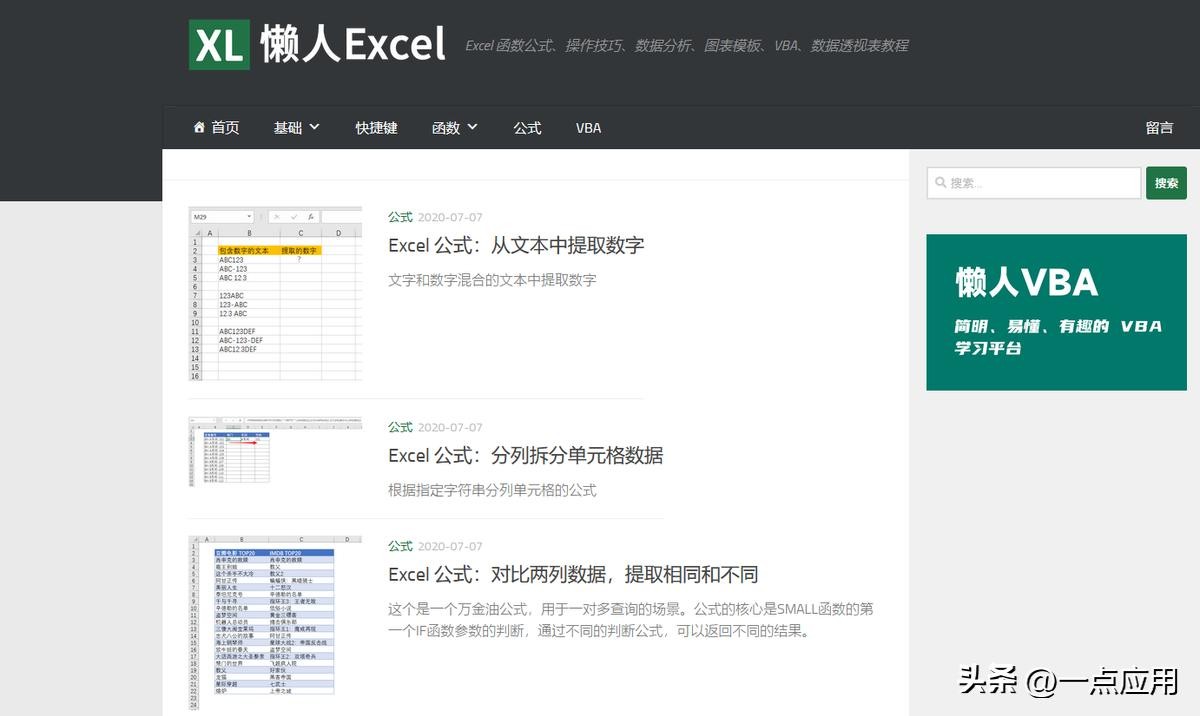
Task: Focus the 搜索 text input field
Action: point(1040,183)
